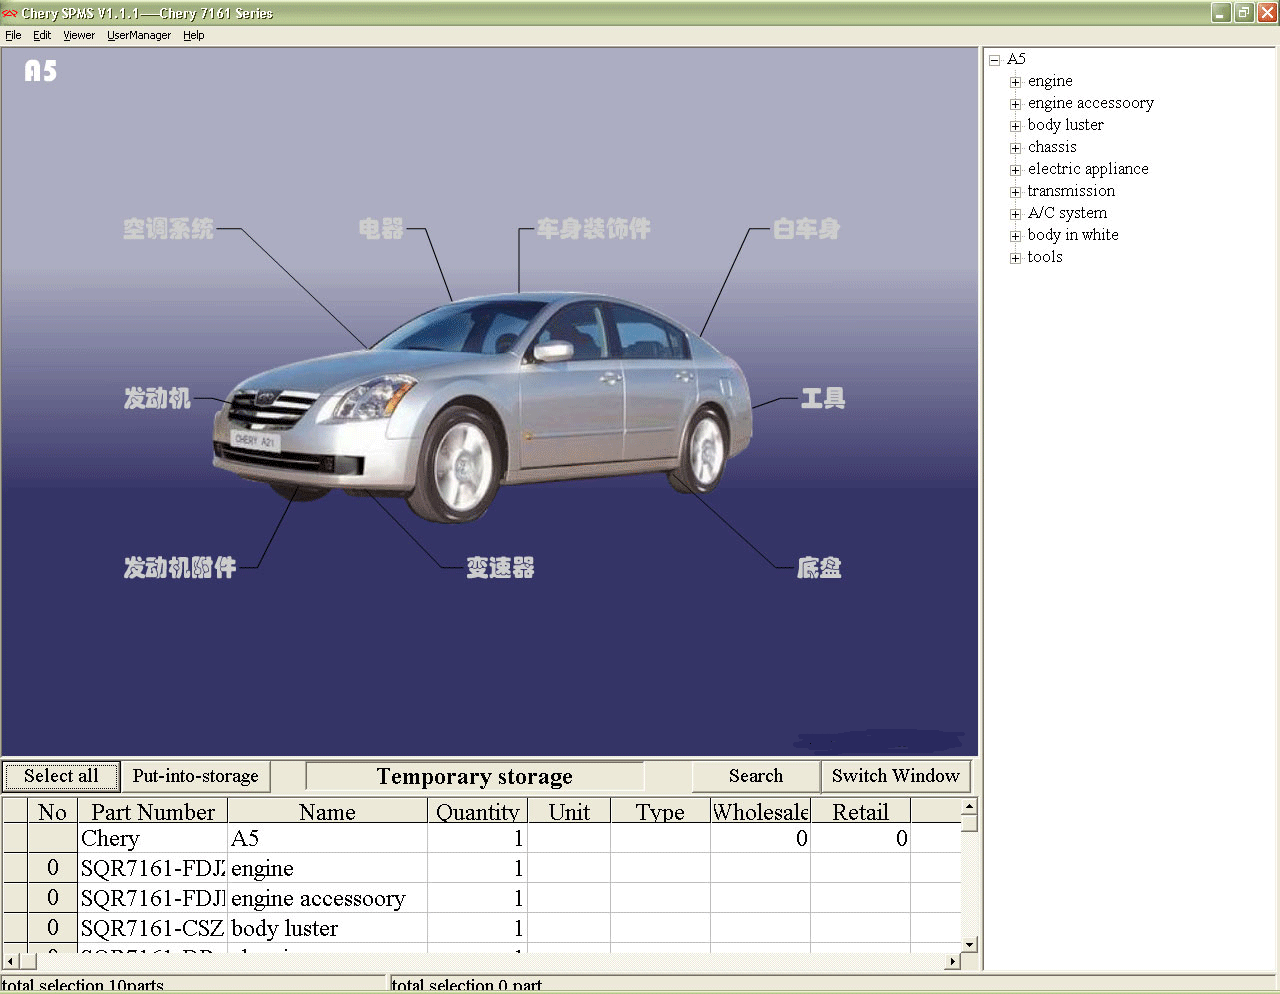Click the Wholesale column header
The height and width of the screenshot is (994, 1280).
760,811
